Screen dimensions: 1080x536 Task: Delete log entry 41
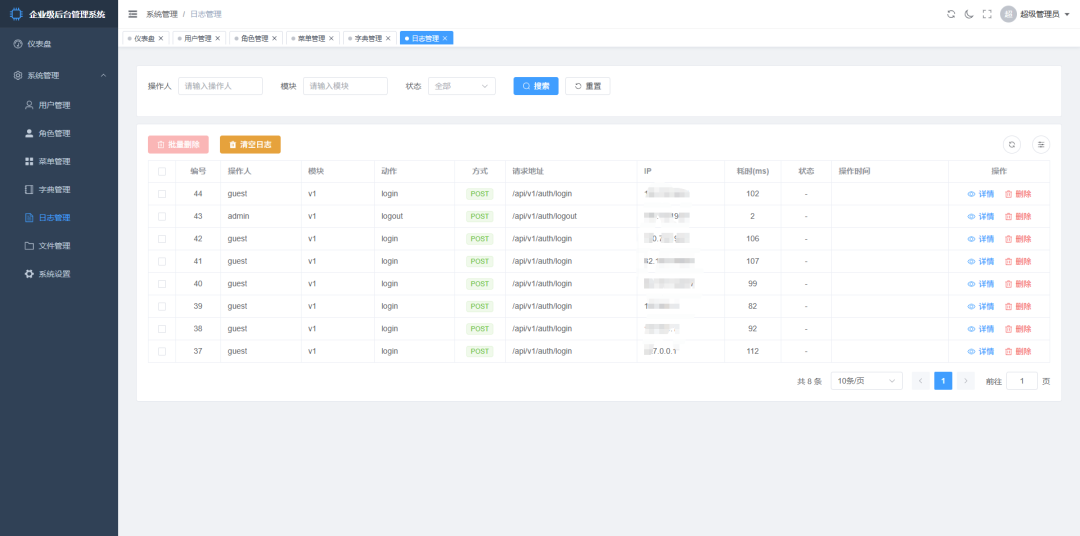tap(1018, 262)
